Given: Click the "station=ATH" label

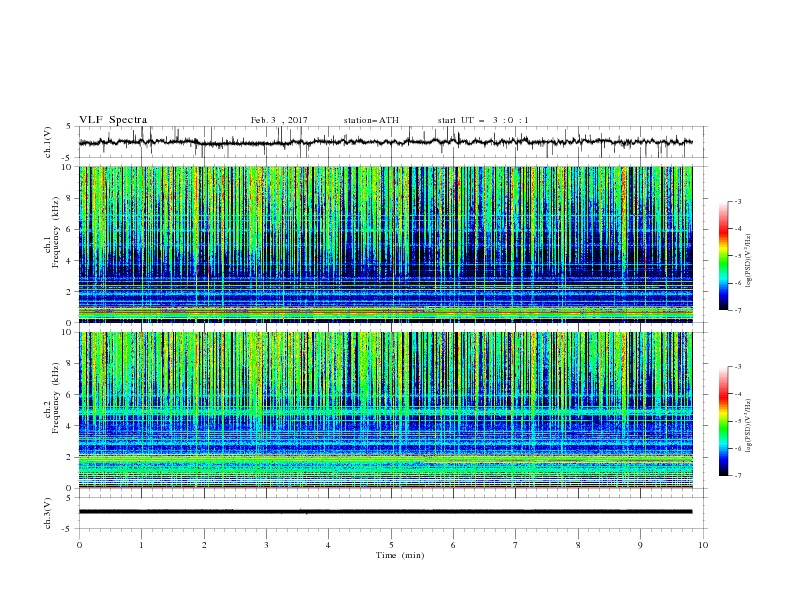Looking at the screenshot, I should coord(371,120).
